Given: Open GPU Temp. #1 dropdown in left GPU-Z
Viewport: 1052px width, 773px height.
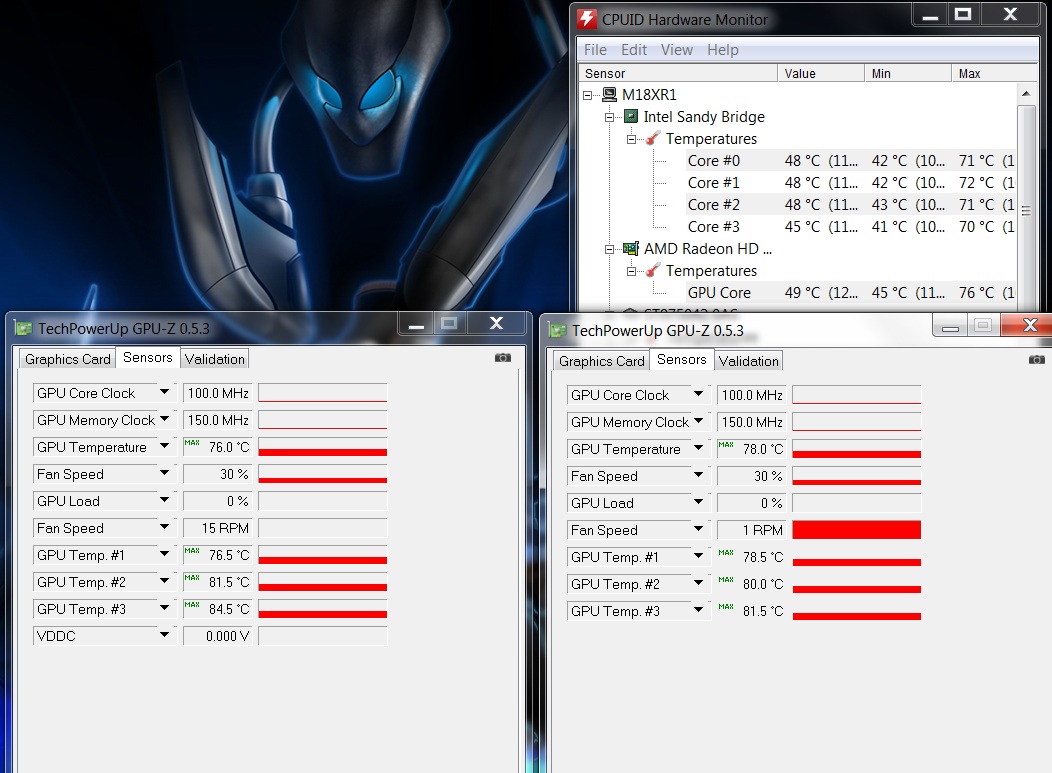Looking at the screenshot, I should tap(164, 554).
